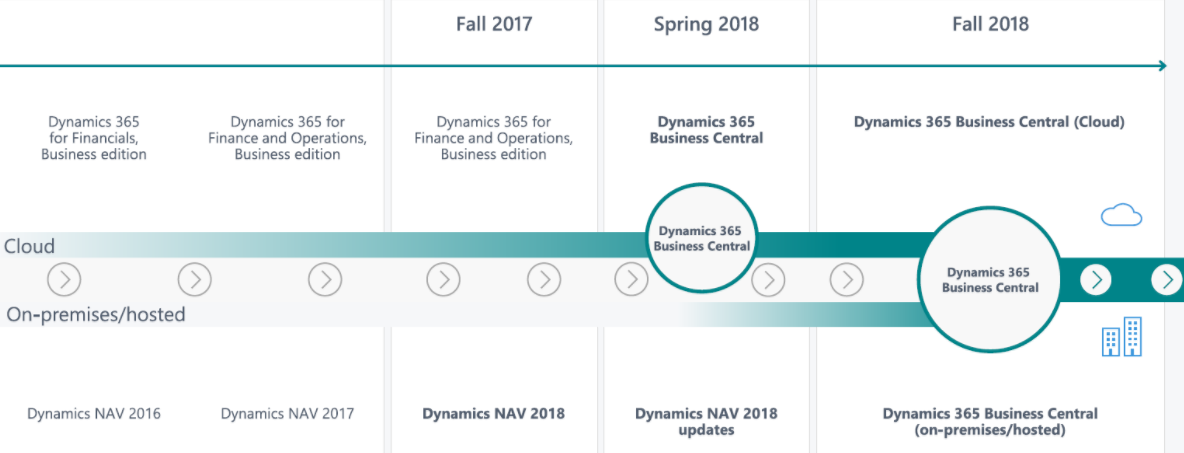Click the last white chevron at the timeline's end
This screenshot has height=453, width=1184.
pyautogui.click(x=1167, y=280)
